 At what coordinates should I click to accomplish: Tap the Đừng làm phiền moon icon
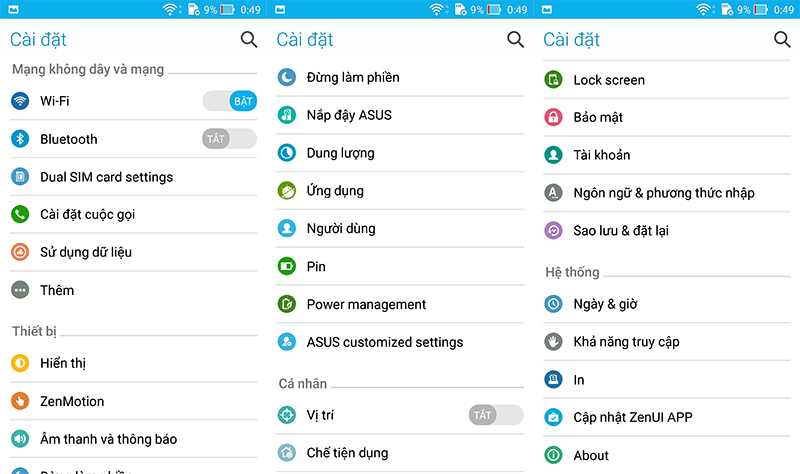point(287,77)
